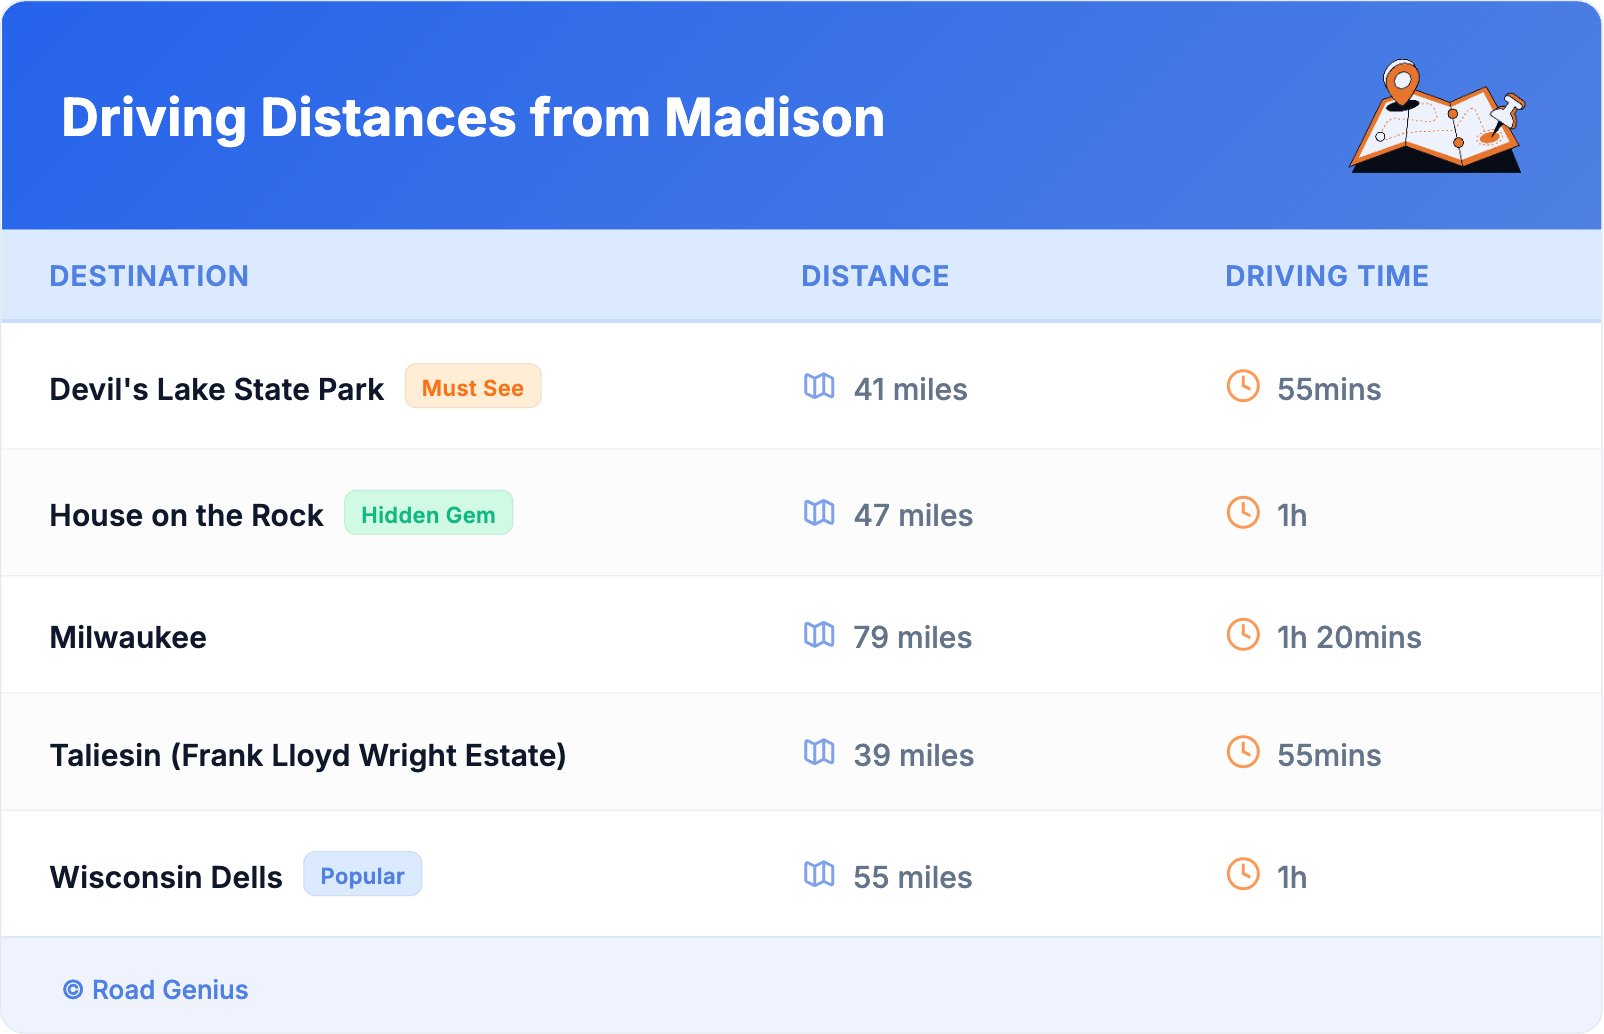Click the Driving Distances from Madison title
1604x1034 pixels.
473,118
